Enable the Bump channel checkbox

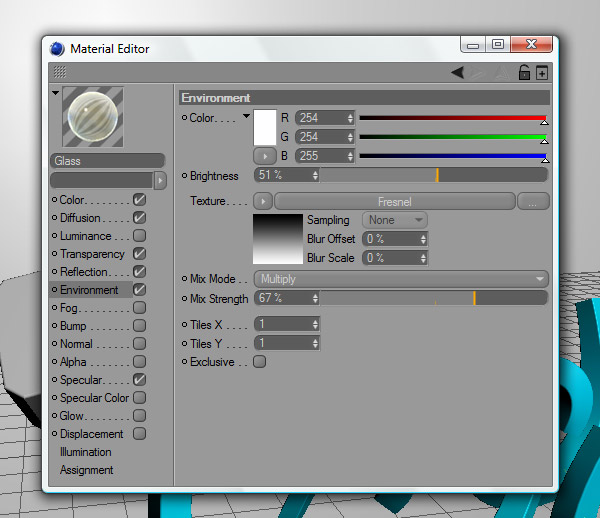(140, 326)
